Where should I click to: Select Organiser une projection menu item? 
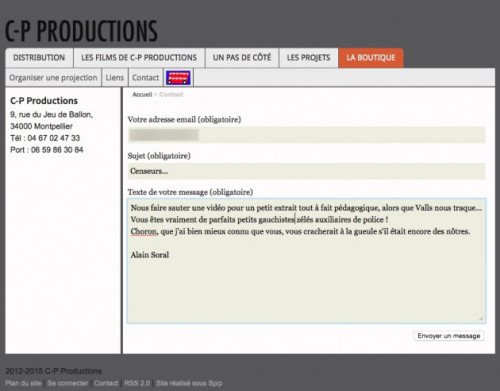tap(53, 78)
